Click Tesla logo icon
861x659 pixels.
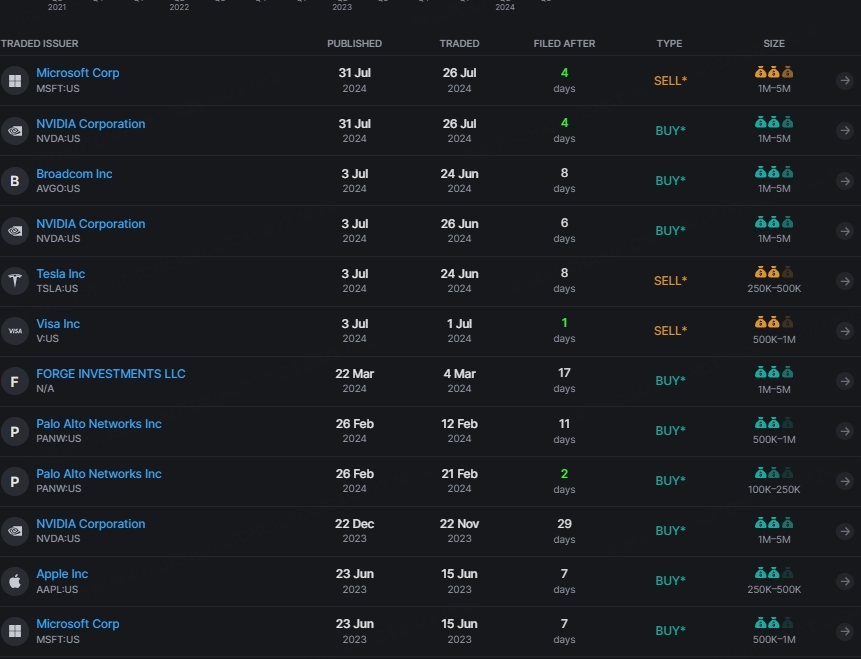[x=15, y=281]
